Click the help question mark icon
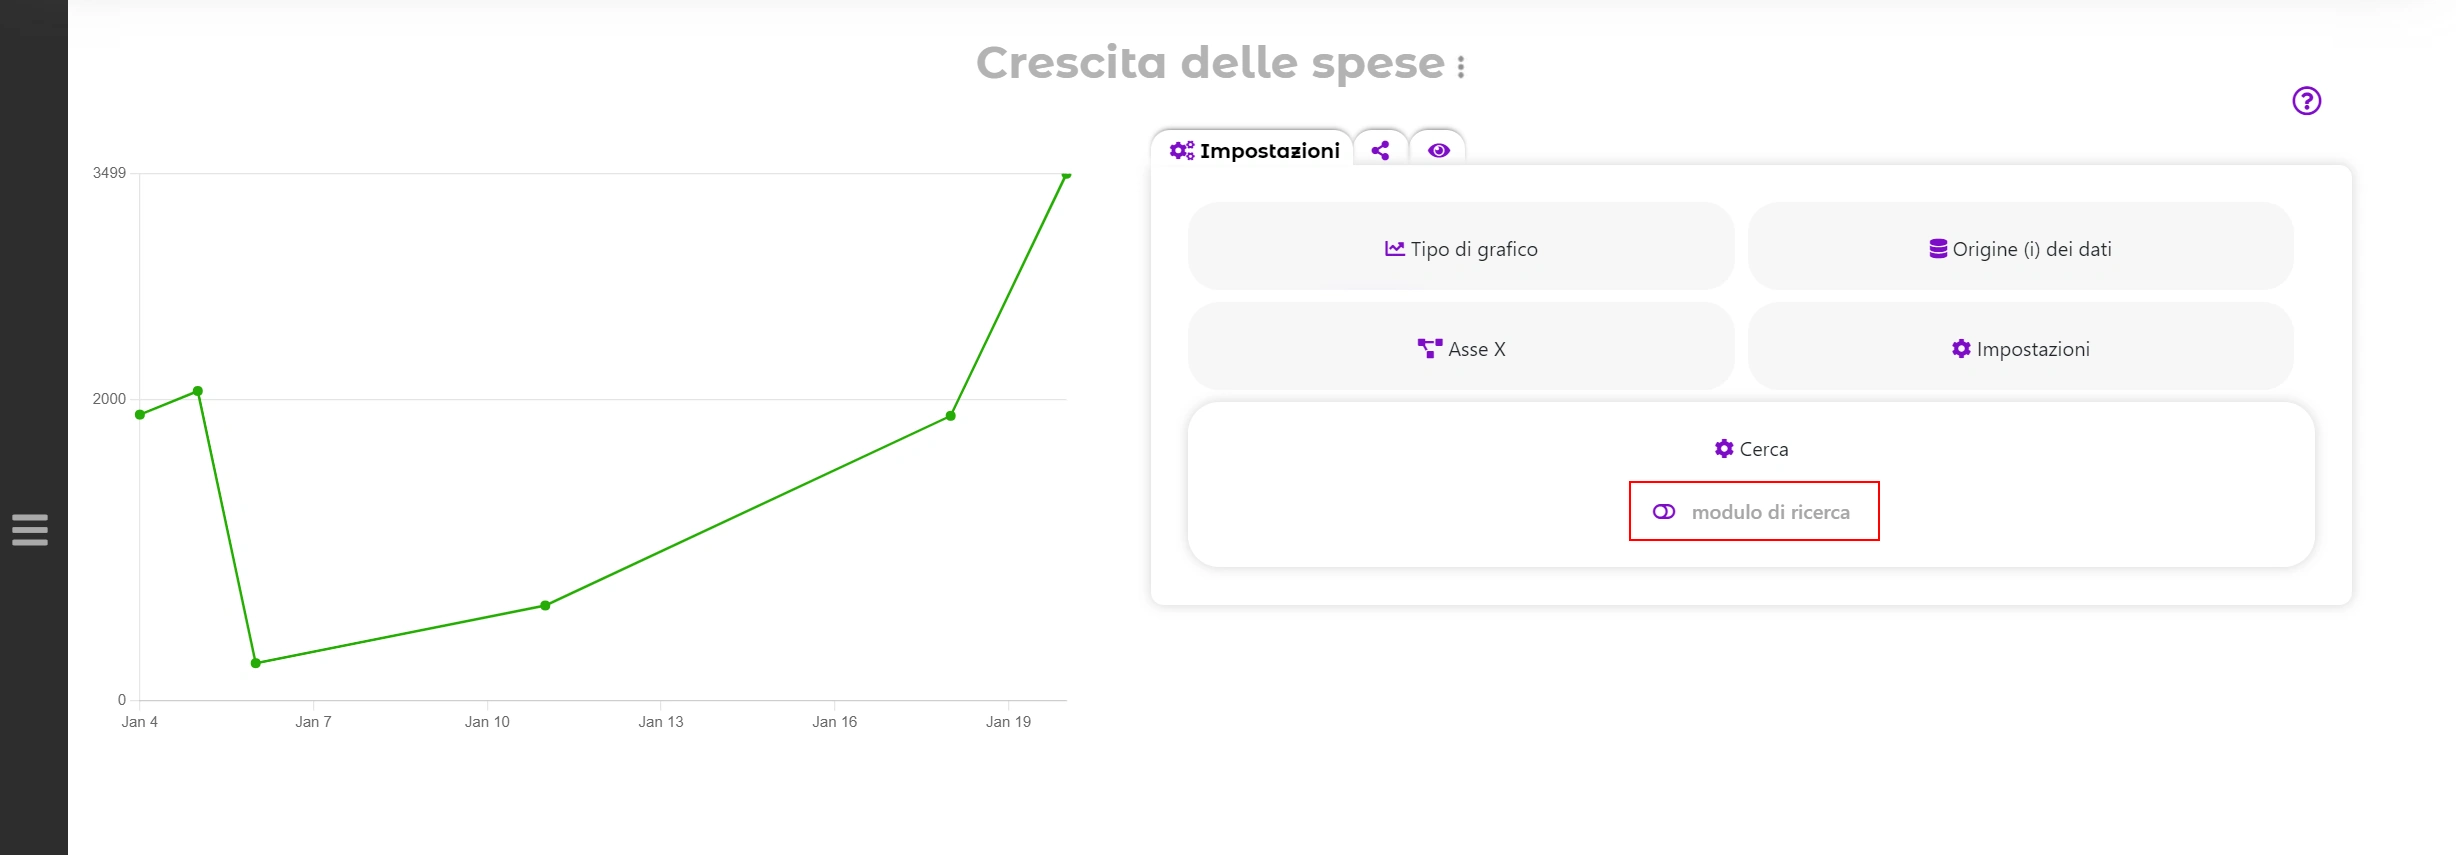2456x855 pixels. [2306, 101]
